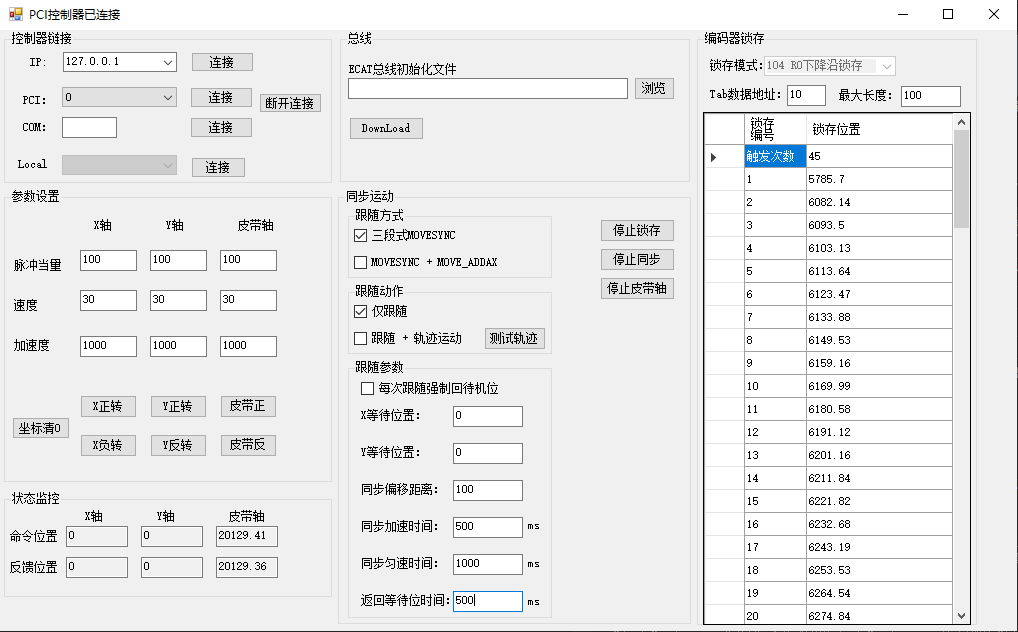This screenshot has height=632, width=1018.
Task: Click 锁存编号 column header
Action: pos(775,129)
